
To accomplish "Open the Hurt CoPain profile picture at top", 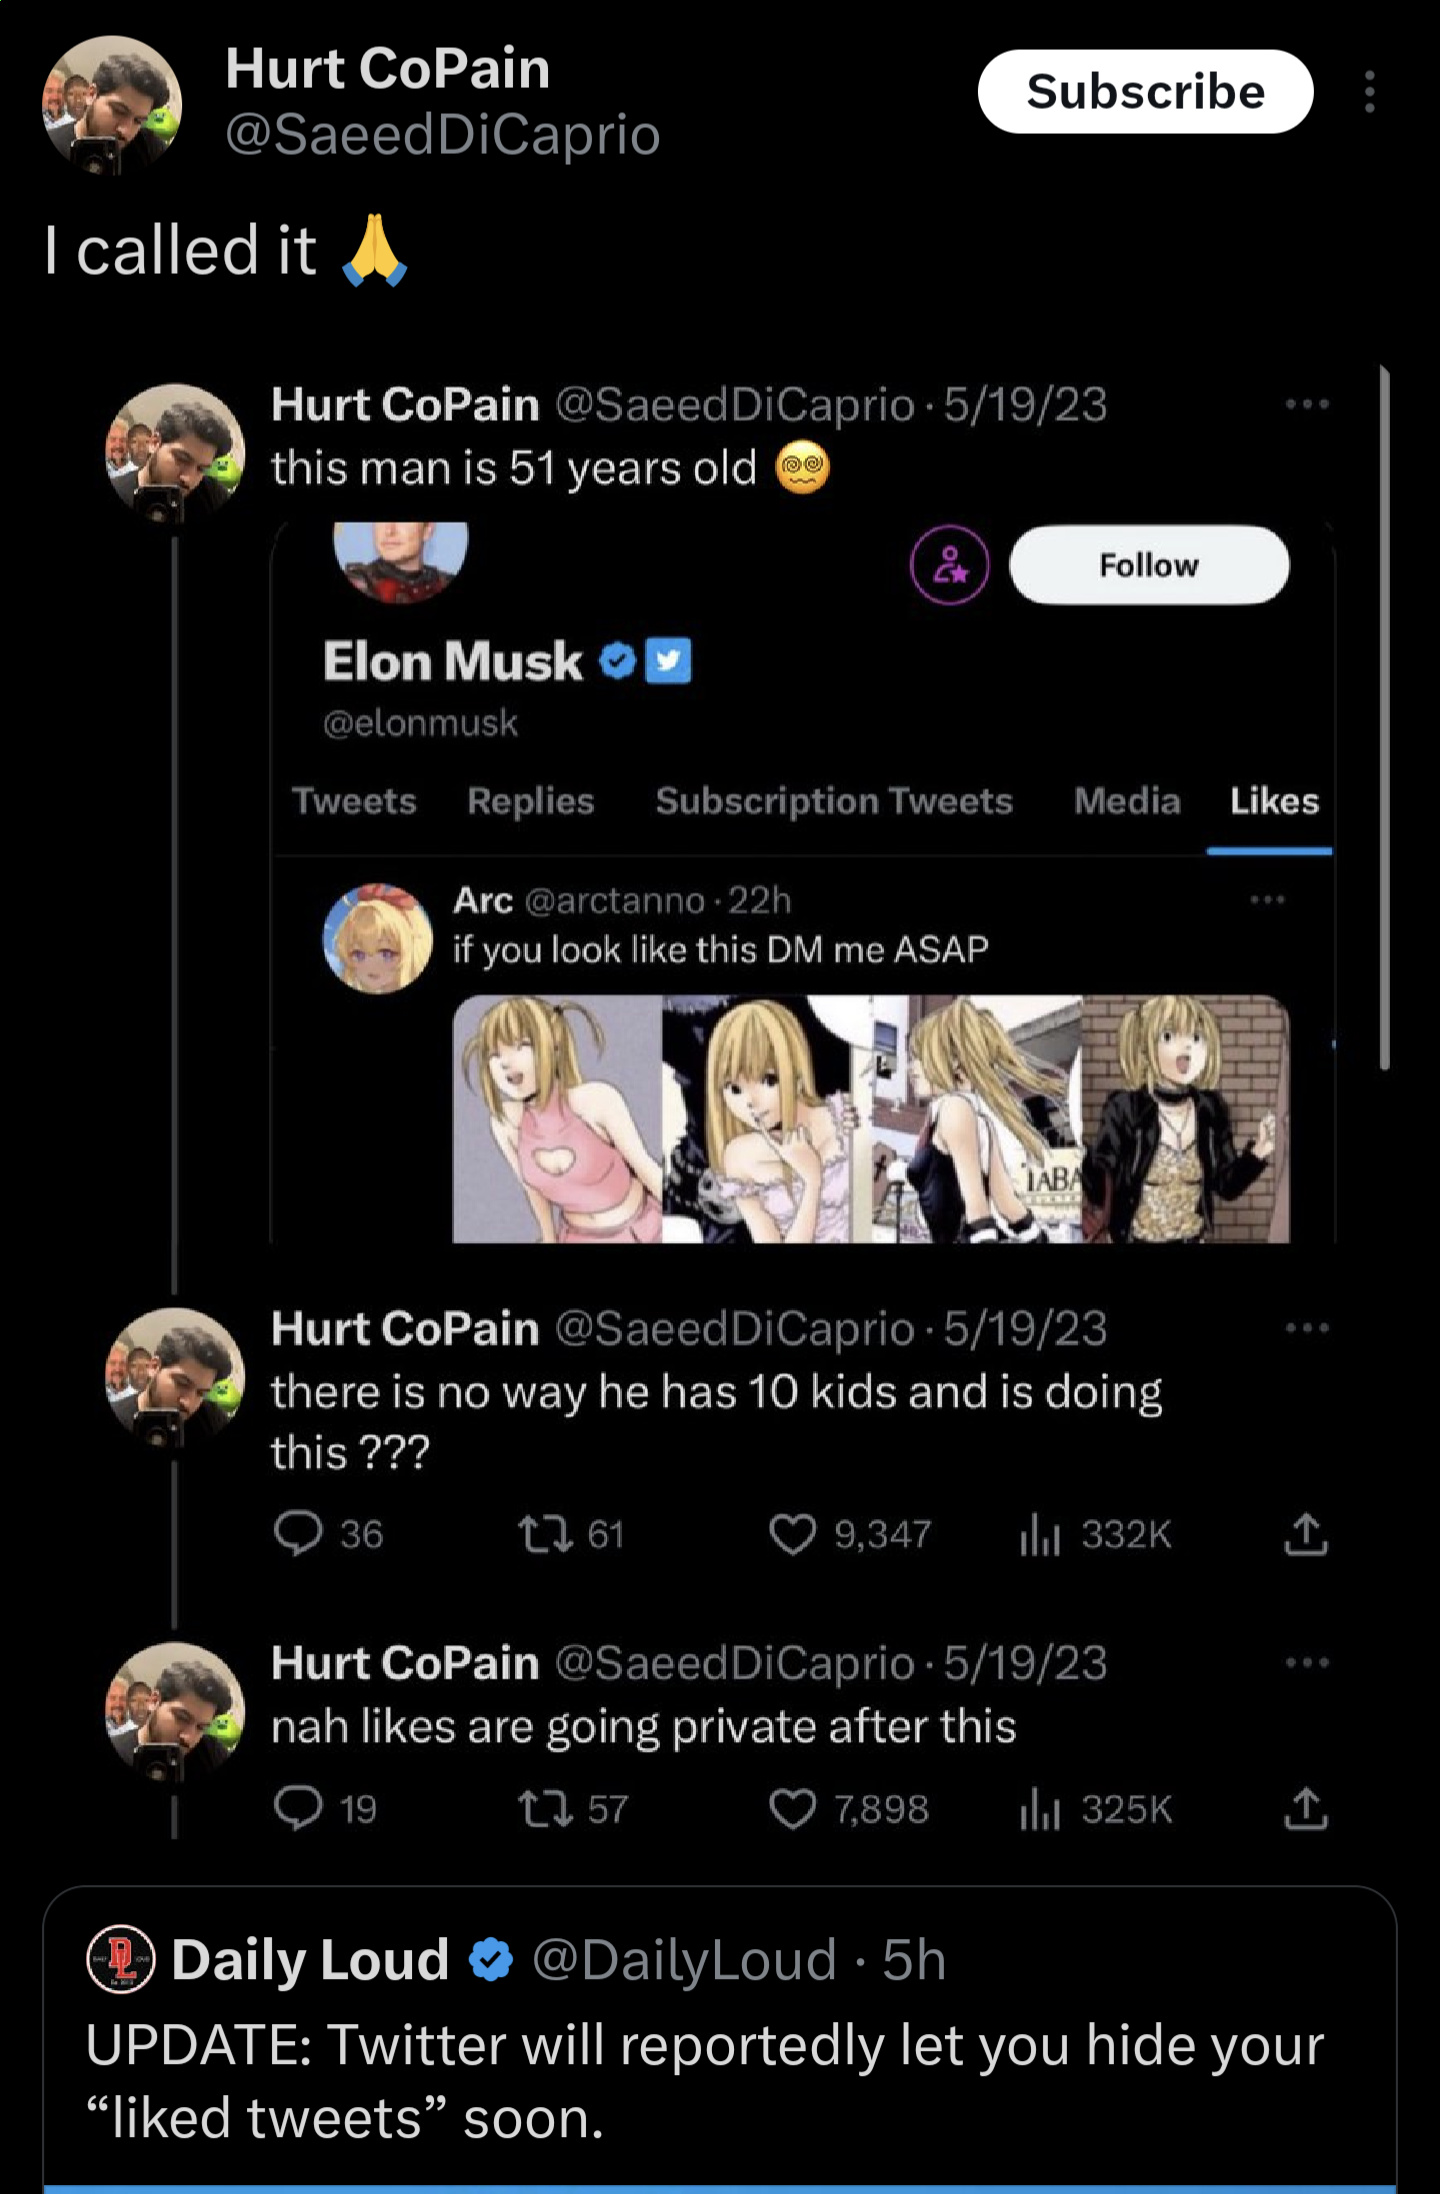I will pos(111,105).
